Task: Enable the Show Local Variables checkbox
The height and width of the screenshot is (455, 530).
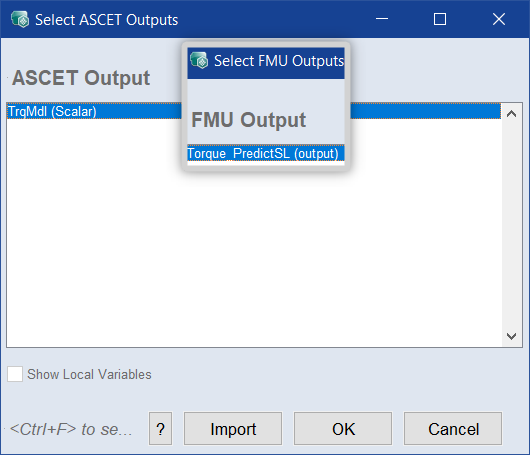Action: coord(15,374)
